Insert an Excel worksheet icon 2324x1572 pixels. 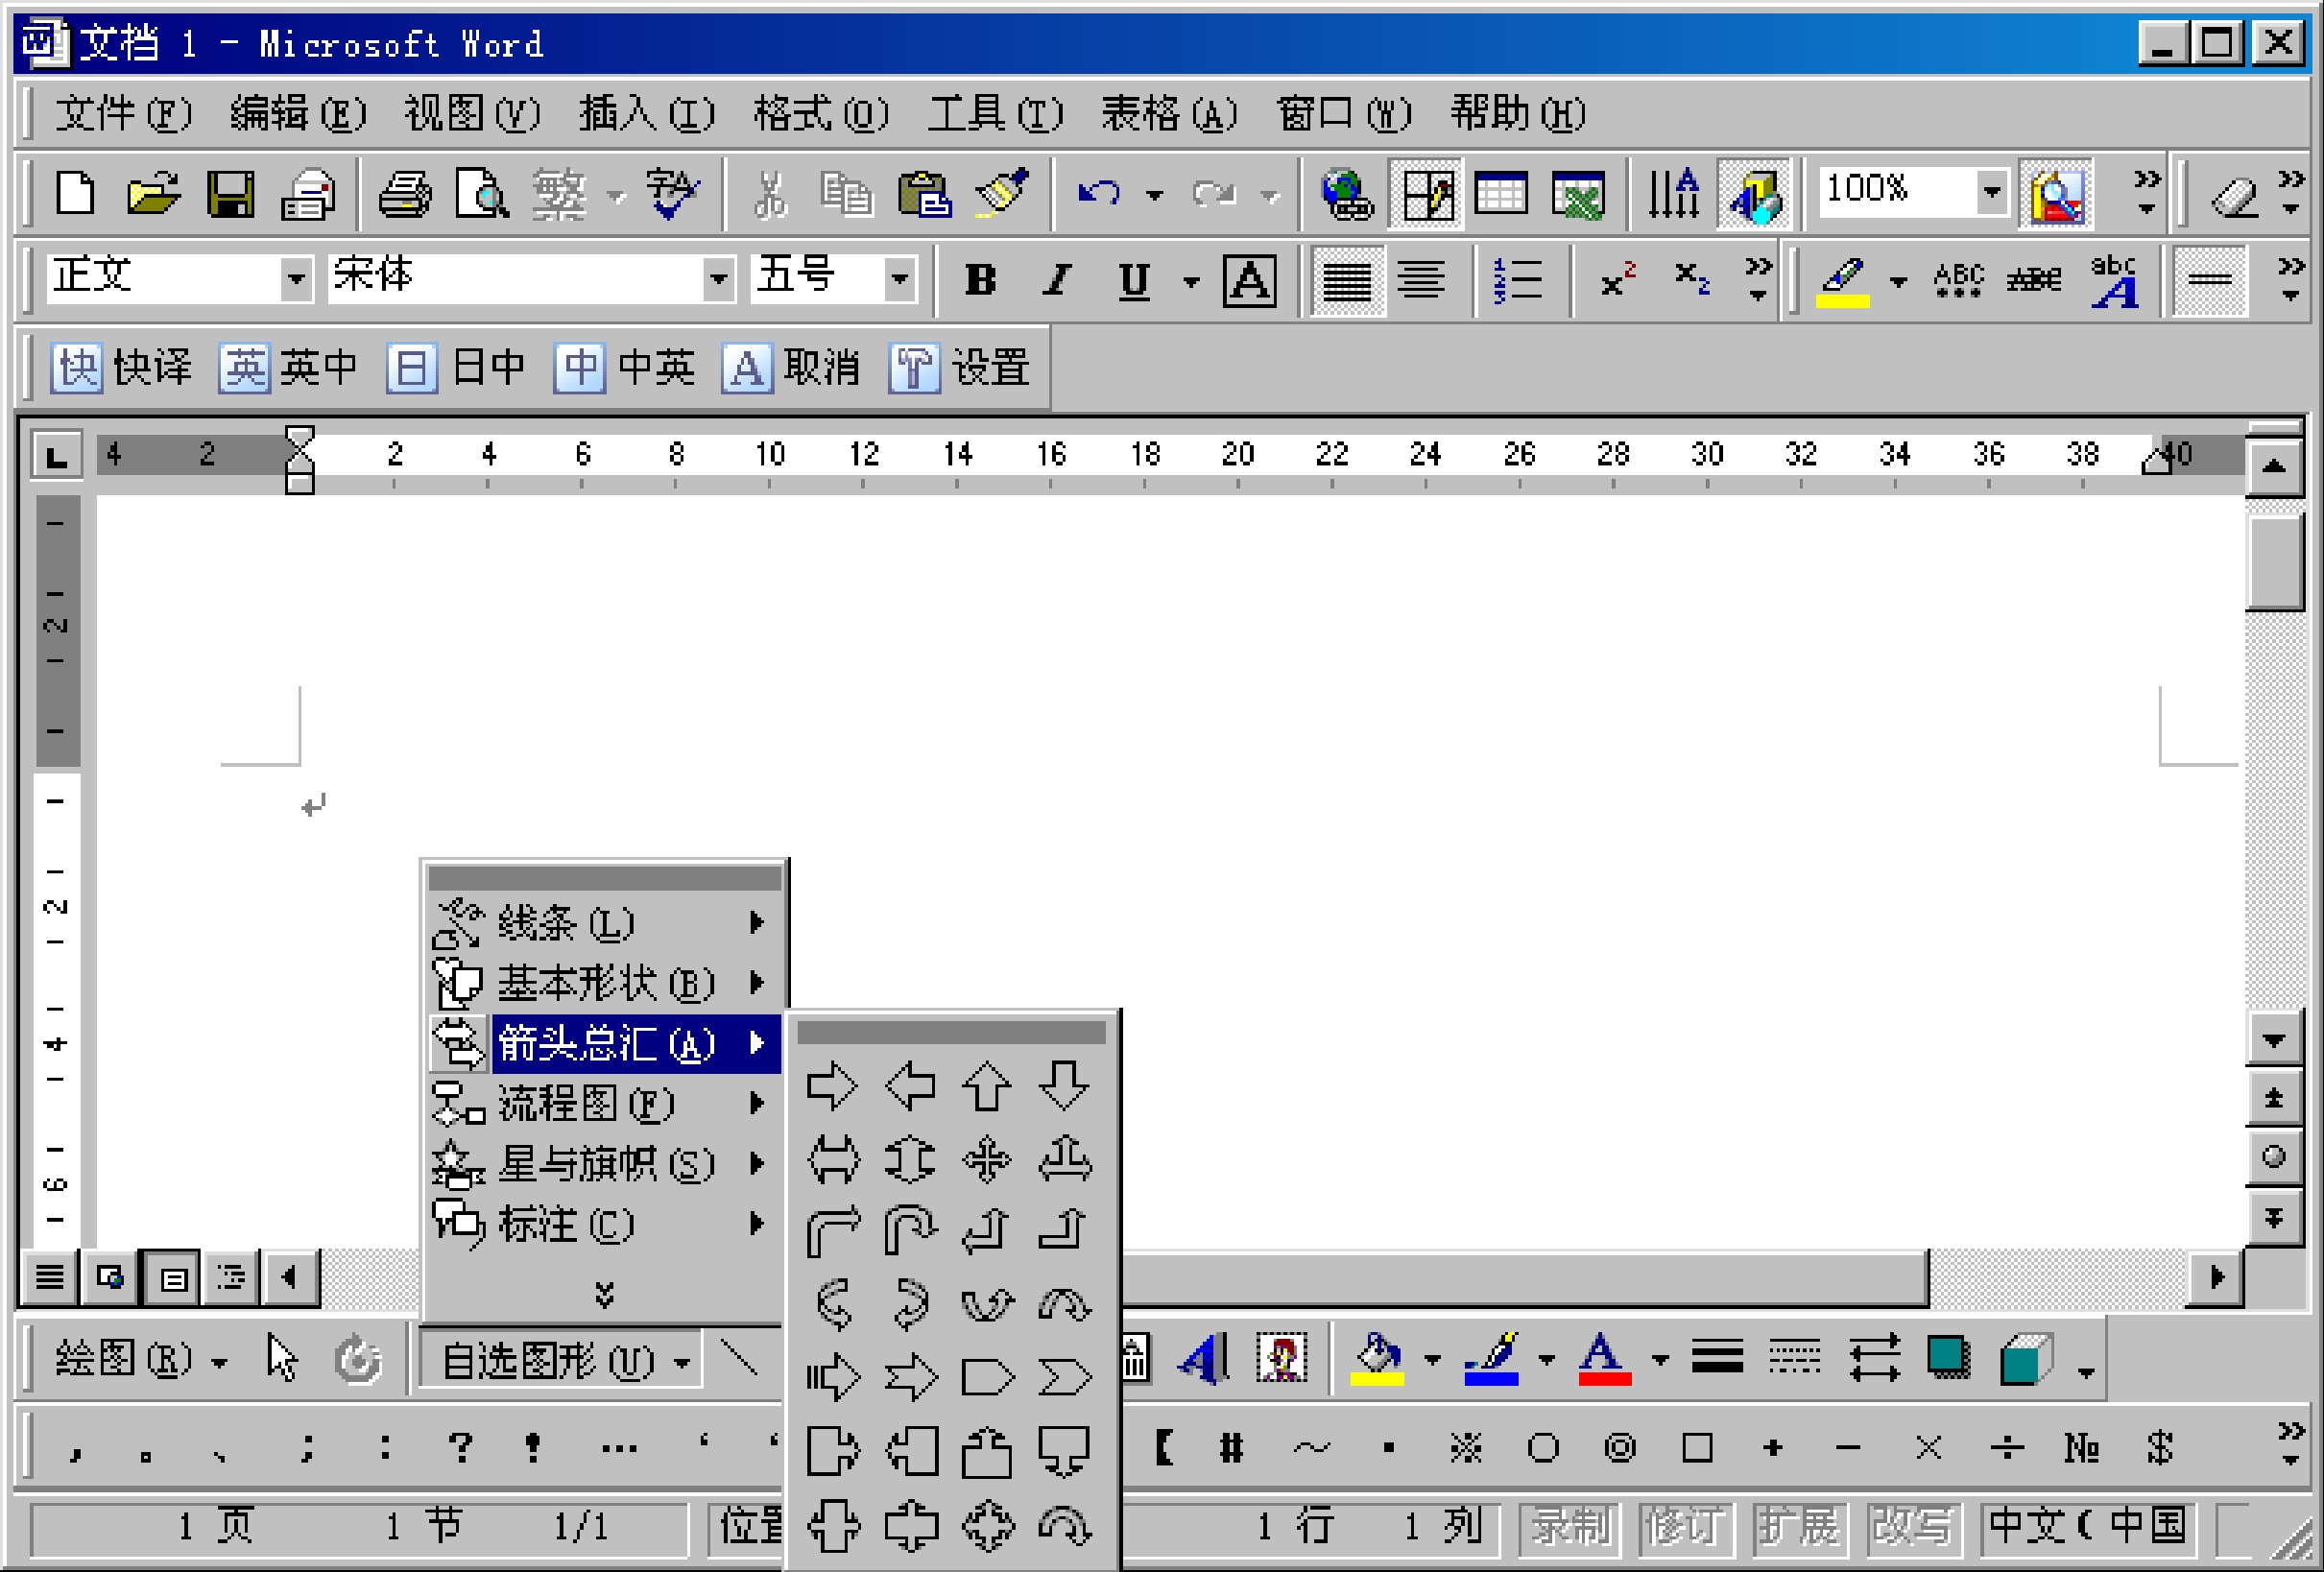click(1578, 193)
